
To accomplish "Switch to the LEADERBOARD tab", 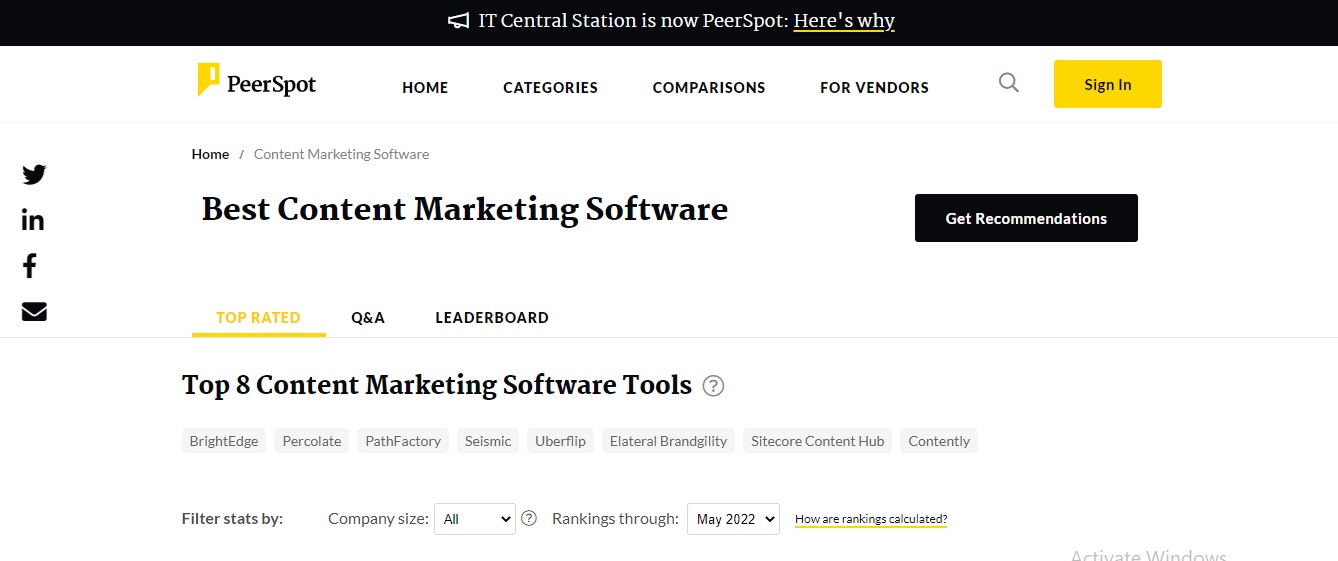I will 492,318.
